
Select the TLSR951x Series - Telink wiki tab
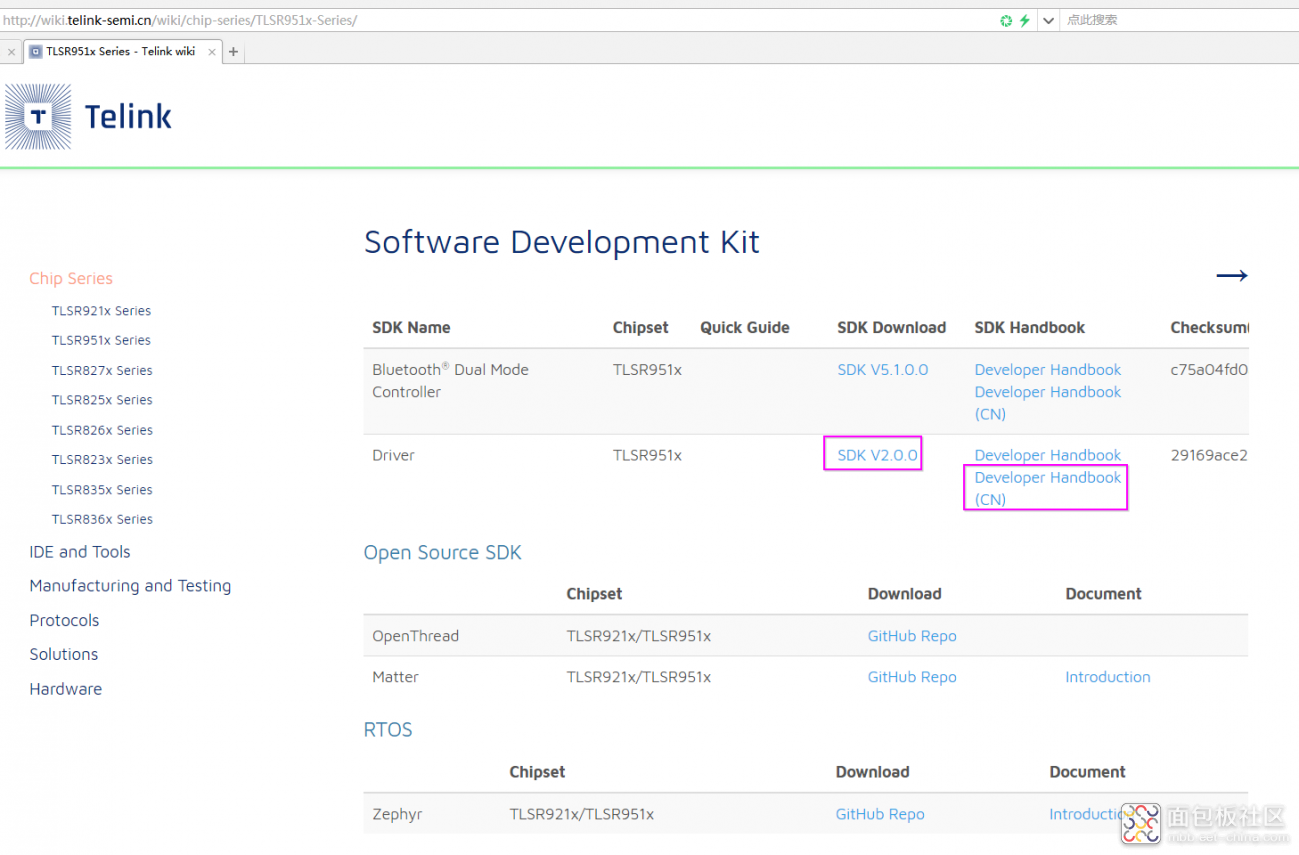122,51
